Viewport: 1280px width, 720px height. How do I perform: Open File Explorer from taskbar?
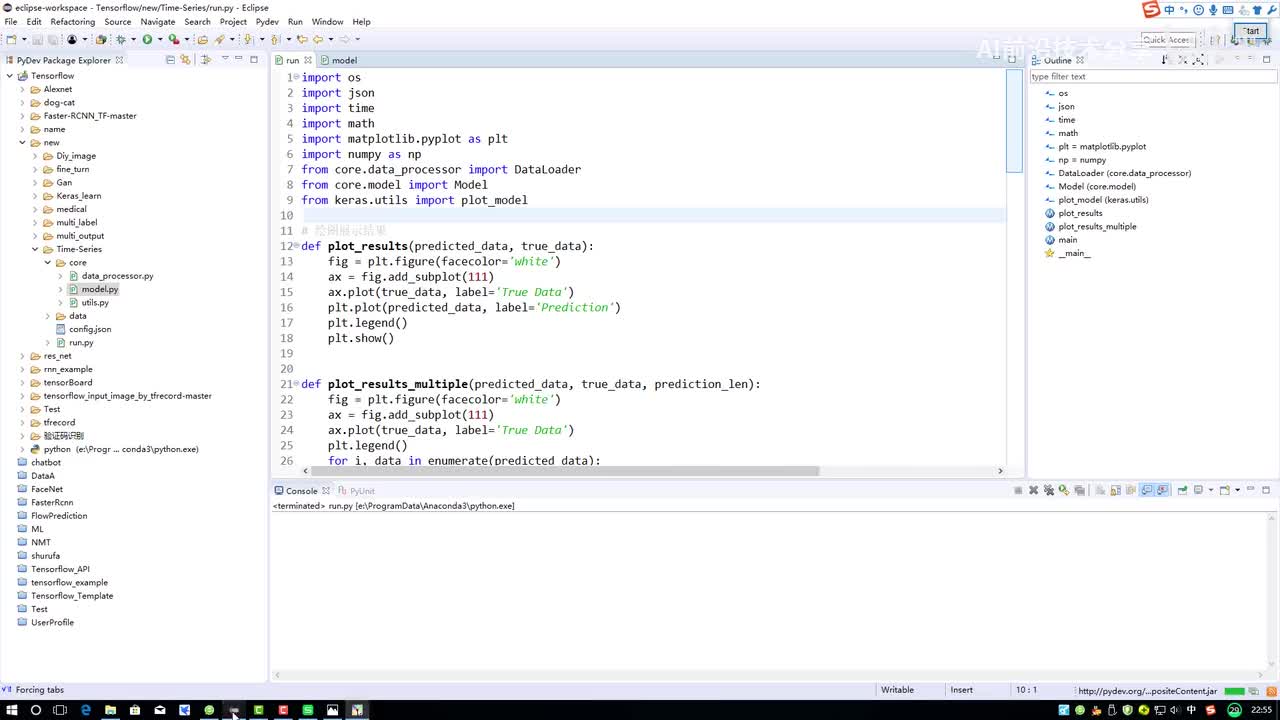[110, 710]
